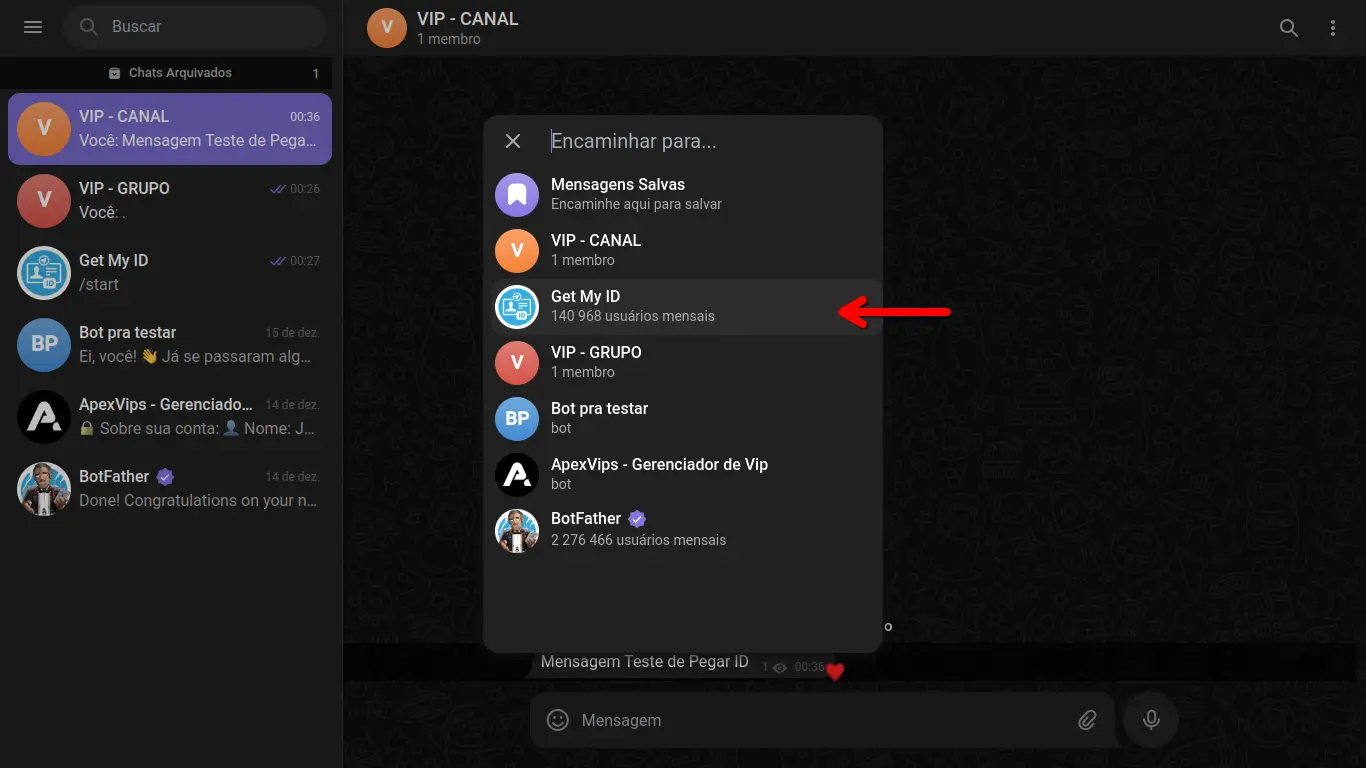Click ApexVips avatar in sidebar
The width and height of the screenshot is (1366, 768).
tap(44, 416)
